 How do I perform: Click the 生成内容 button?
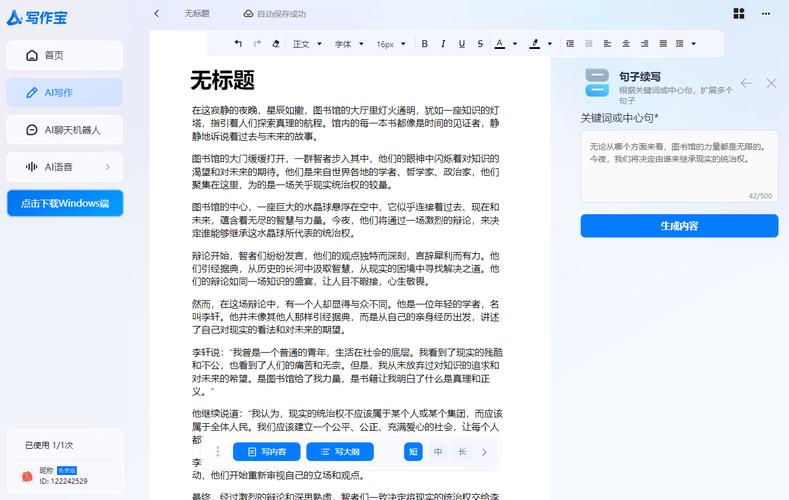(679, 226)
